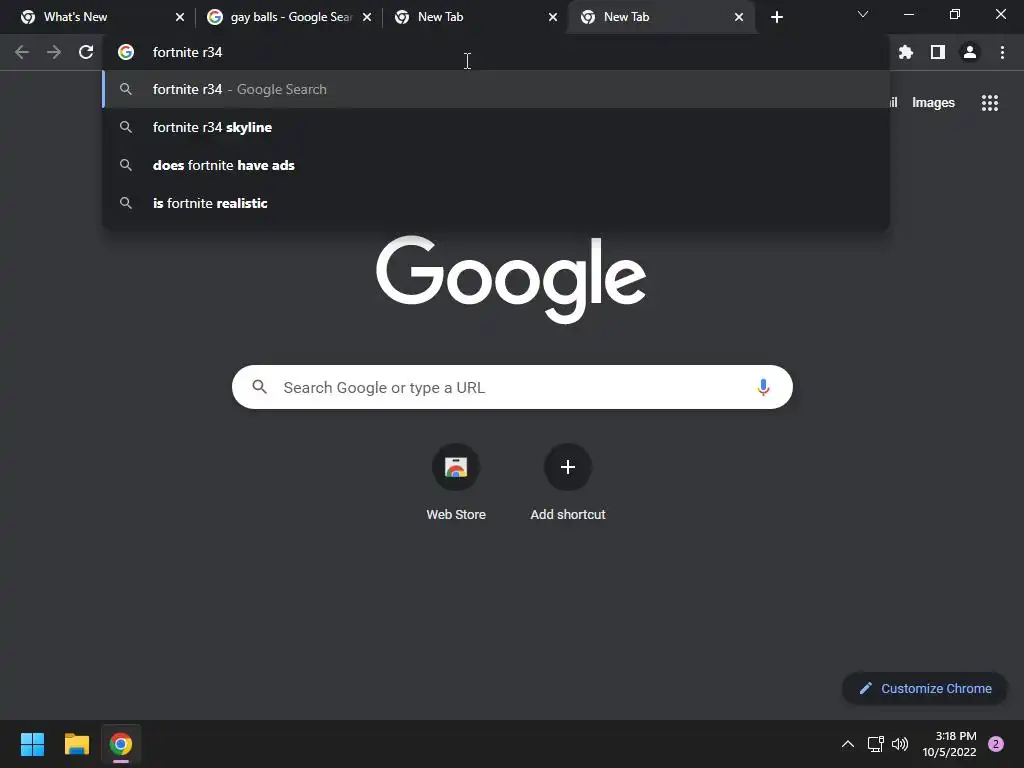This screenshot has width=1024, height=768.
Task: Select the active fourth tab
Action: click(x=660, y=17)
